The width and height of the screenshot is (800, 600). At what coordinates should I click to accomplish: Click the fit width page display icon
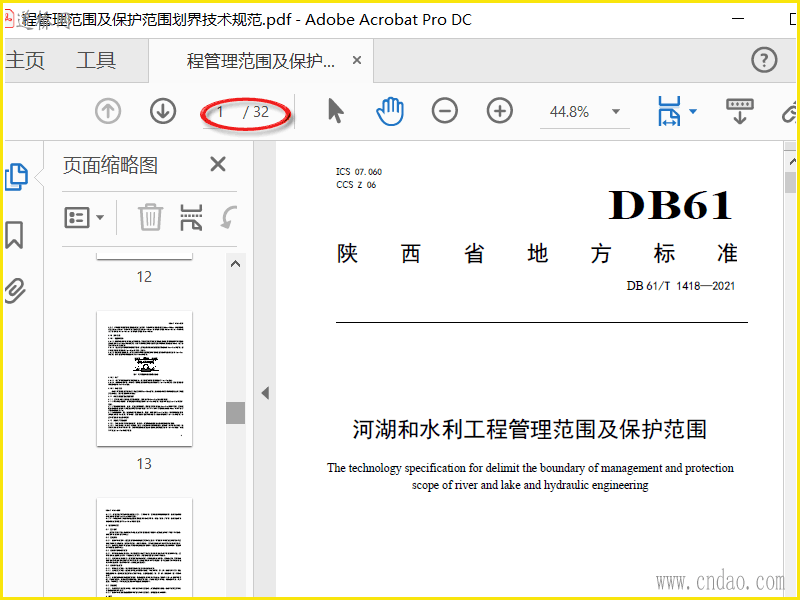(669, 111)
